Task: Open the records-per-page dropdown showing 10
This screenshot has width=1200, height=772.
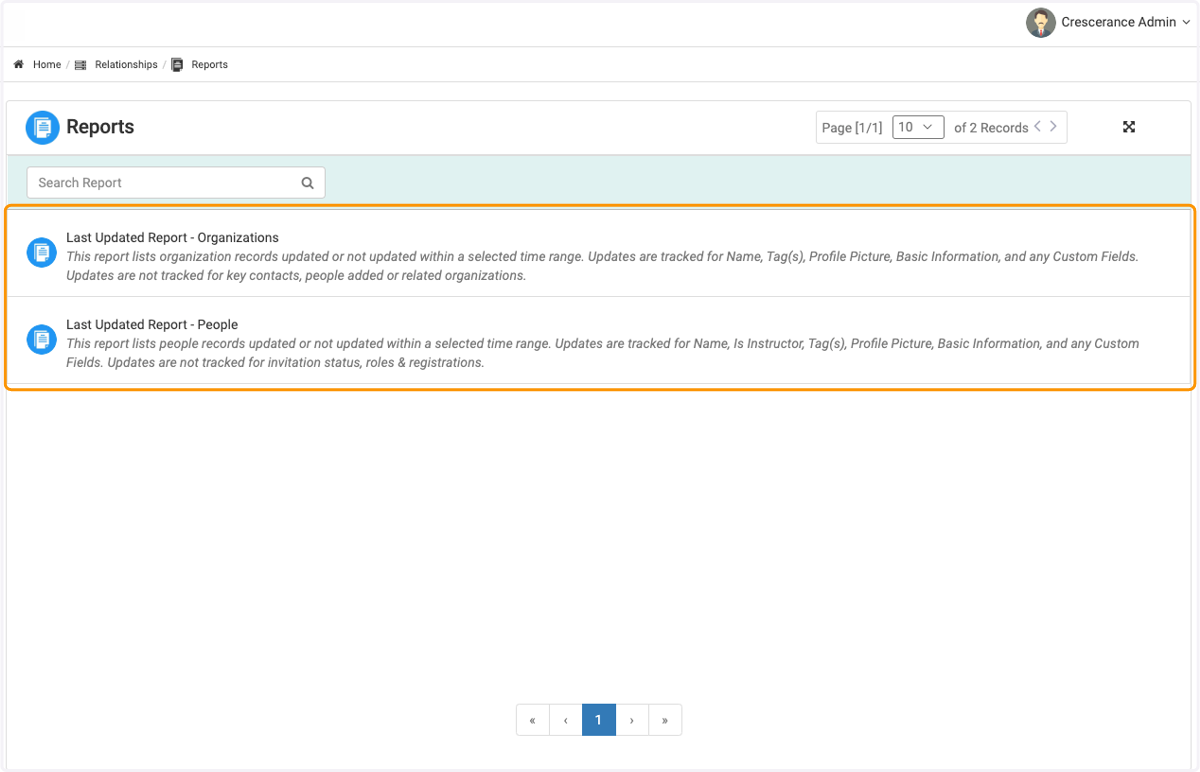Action: (x=918, y=127)
